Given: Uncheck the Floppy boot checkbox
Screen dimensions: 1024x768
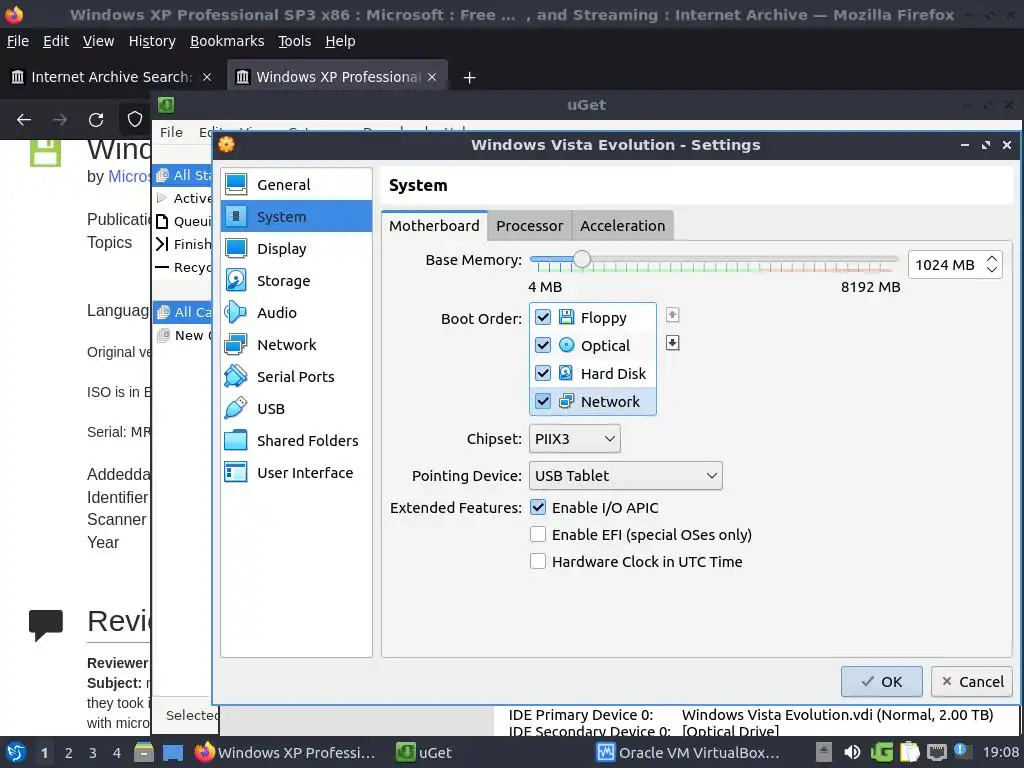Looking at the screenshot, I should click(543, 317).
